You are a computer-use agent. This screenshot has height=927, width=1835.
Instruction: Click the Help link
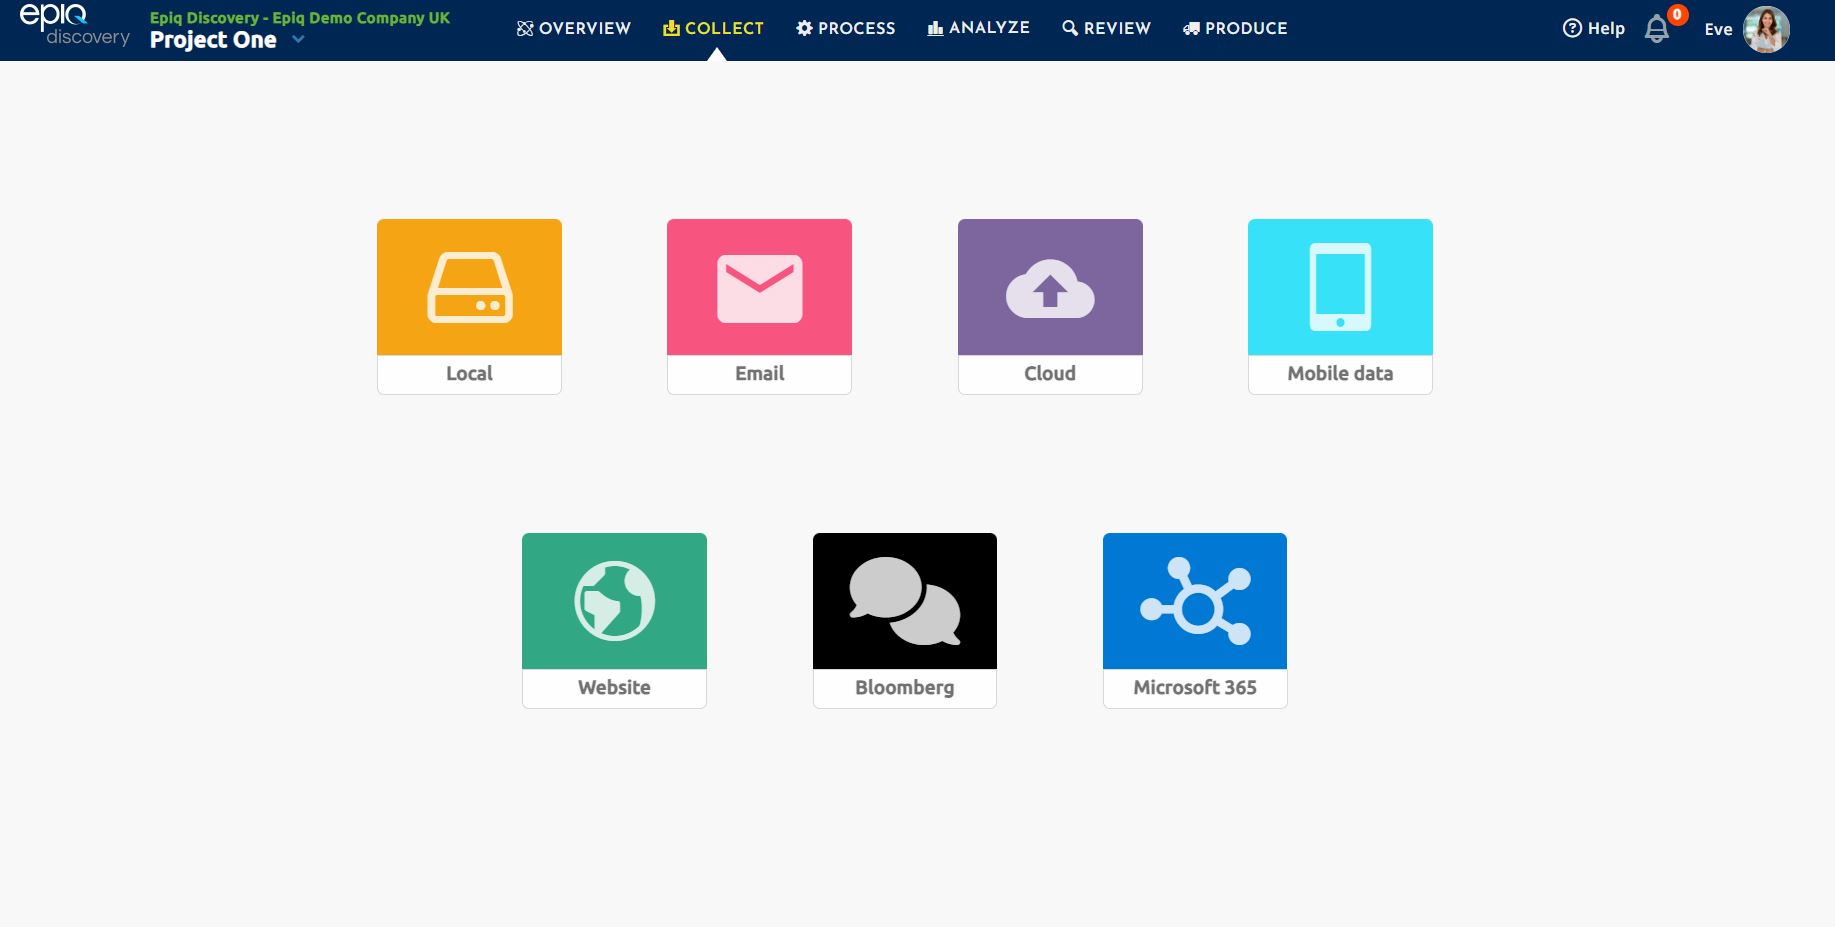pos(1594,29)
